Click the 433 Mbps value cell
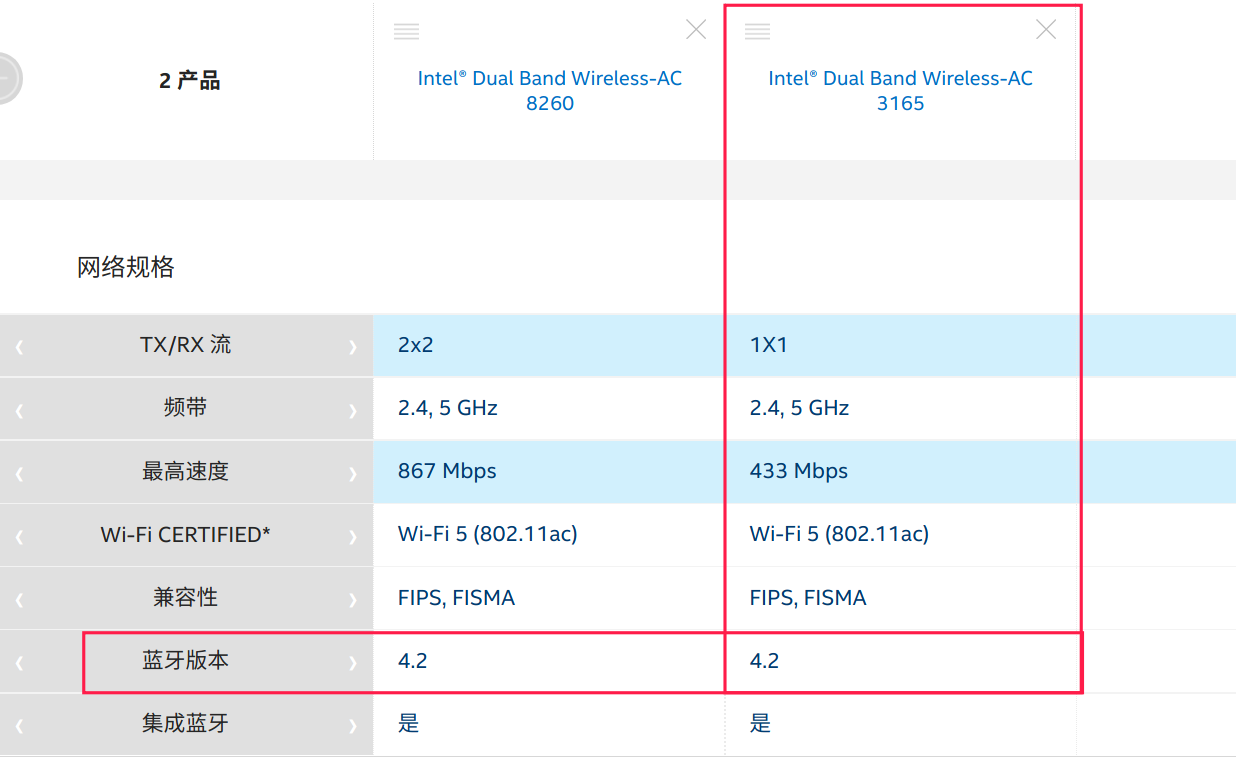 click(798, 471)
